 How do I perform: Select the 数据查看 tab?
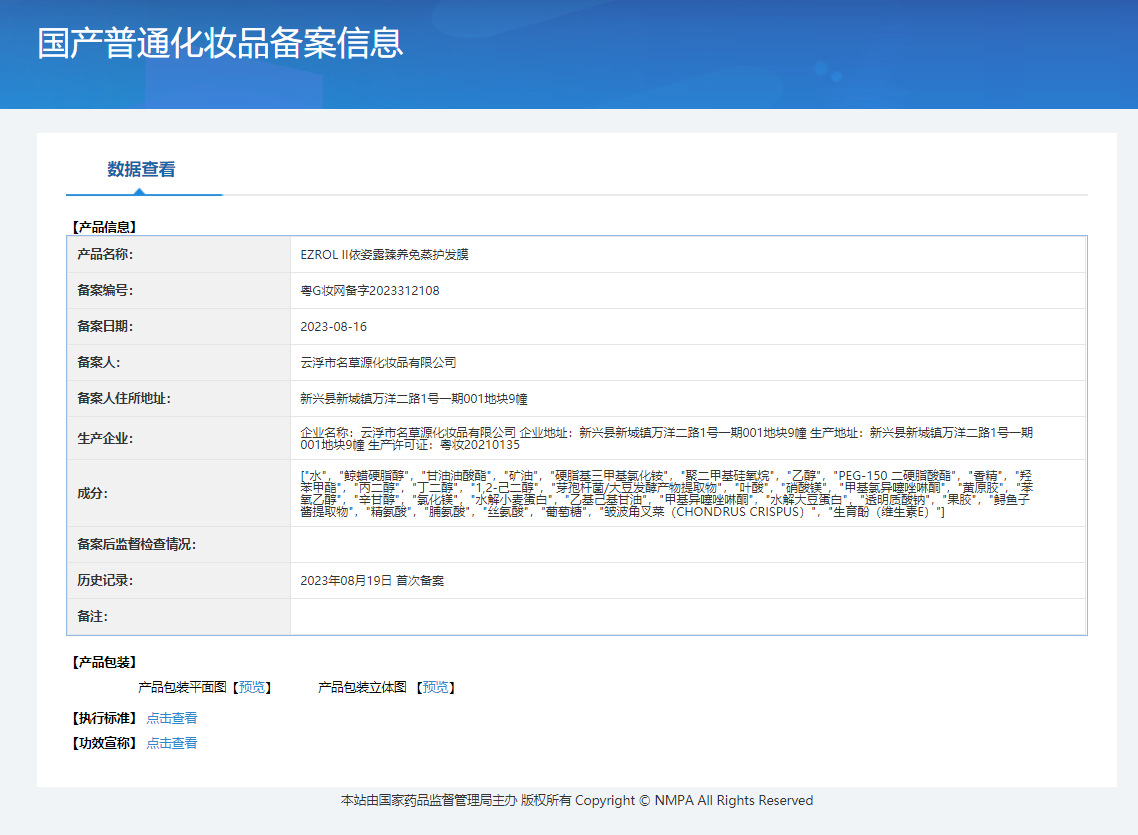coord(141,170)
